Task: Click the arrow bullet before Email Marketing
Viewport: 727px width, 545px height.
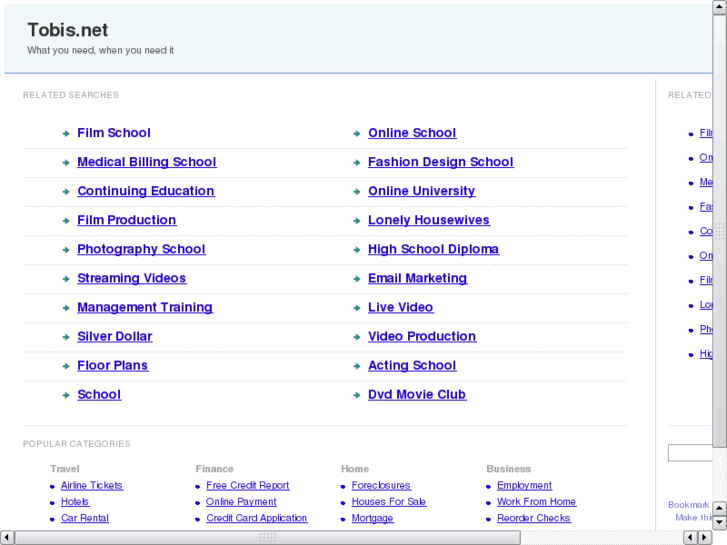Action: 357,279
